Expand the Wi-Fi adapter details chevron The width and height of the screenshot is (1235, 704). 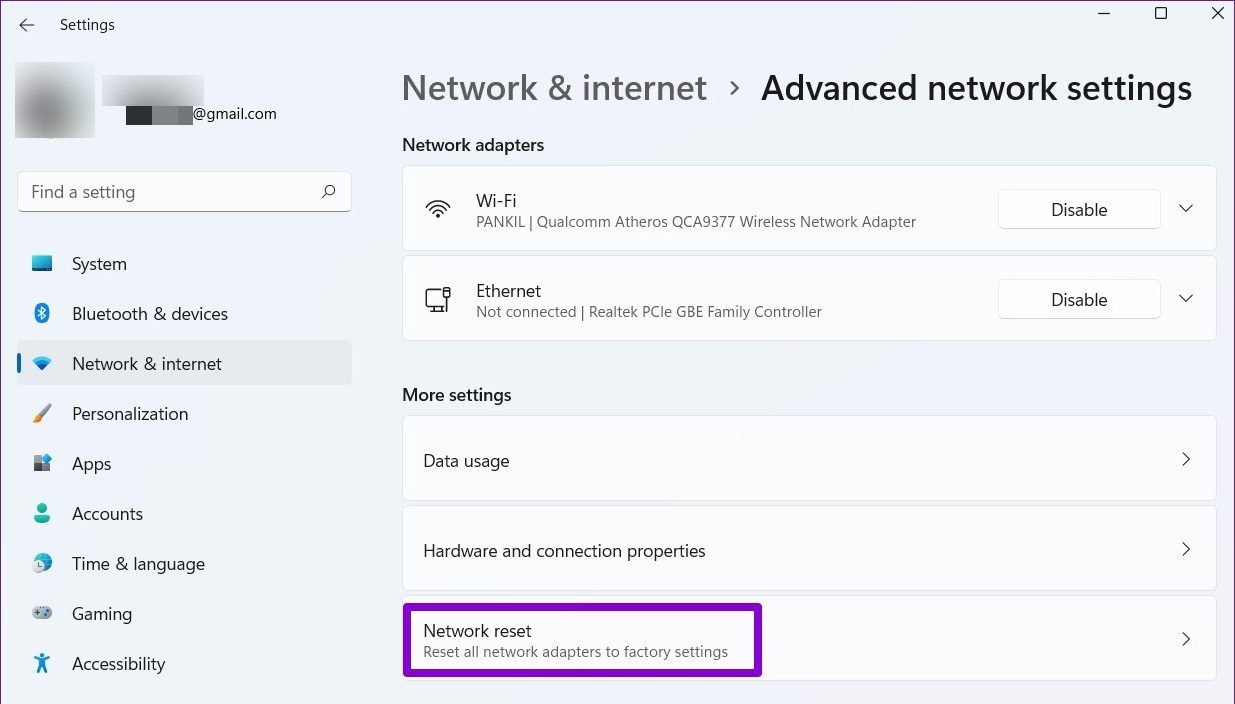[1186, 209]
